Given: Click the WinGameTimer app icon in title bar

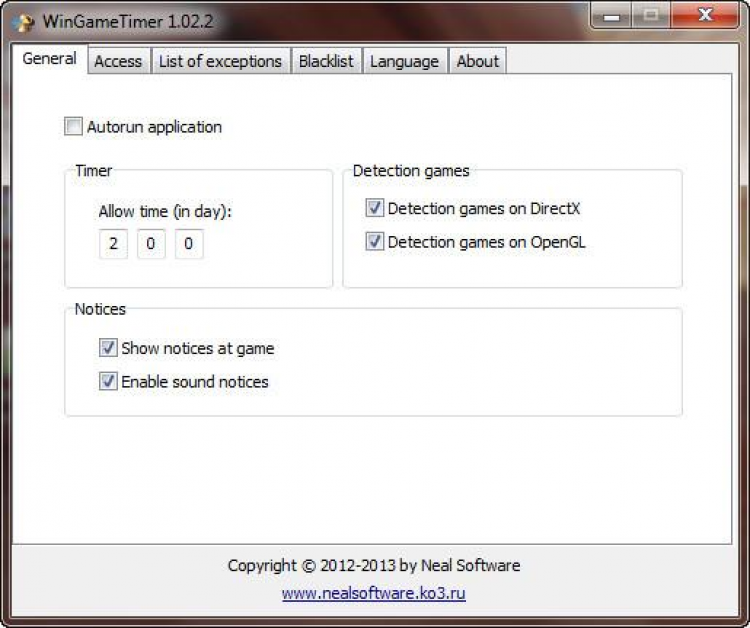Looking at the screenshot, I should click(x=22, y=22).
